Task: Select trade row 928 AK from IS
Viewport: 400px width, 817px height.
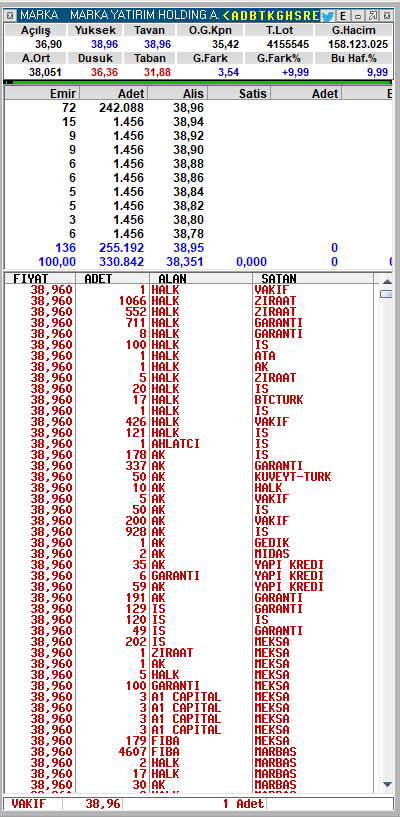Action: (190, 531)
